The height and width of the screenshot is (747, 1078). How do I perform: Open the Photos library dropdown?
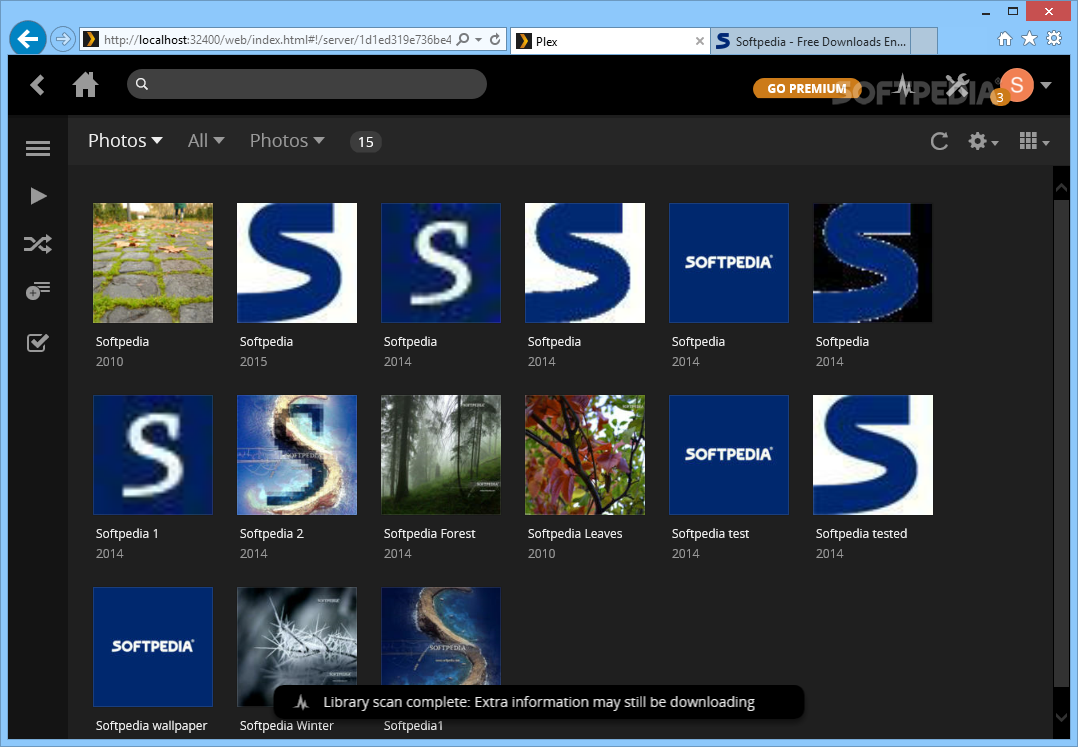125,141
